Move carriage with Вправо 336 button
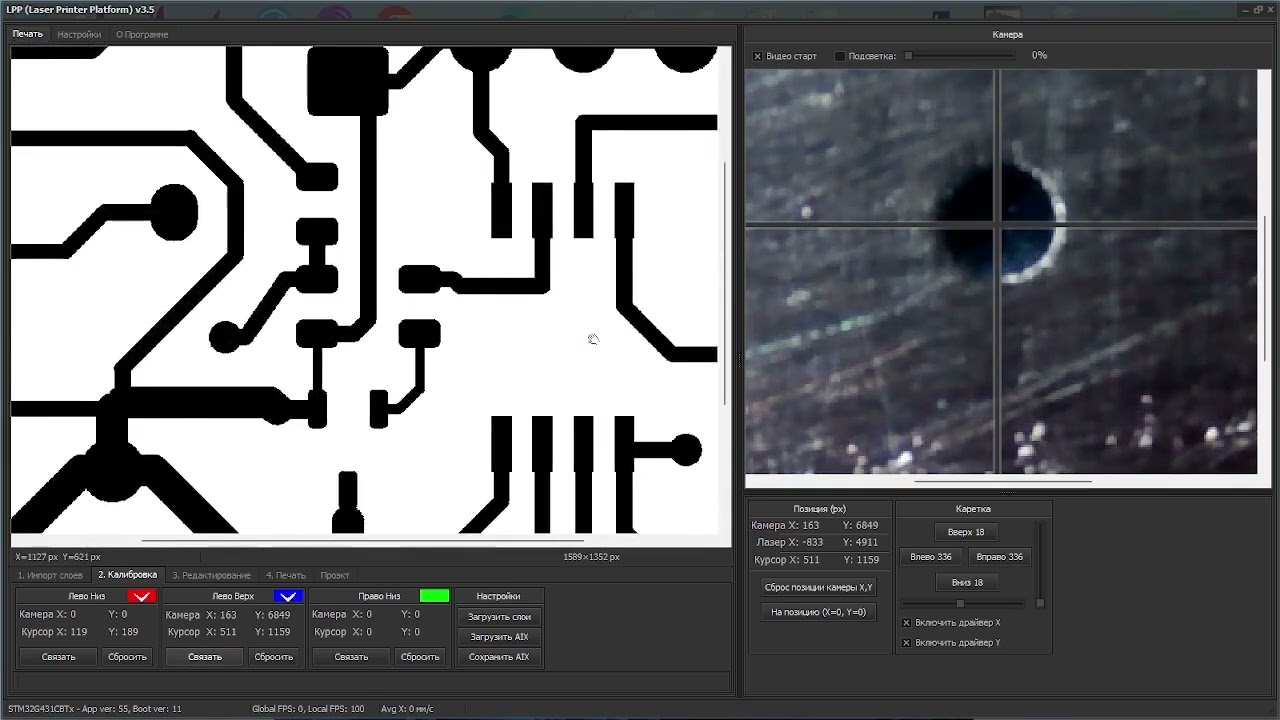The width and height of the screenshot is (1280, 720). (1000, 557)
